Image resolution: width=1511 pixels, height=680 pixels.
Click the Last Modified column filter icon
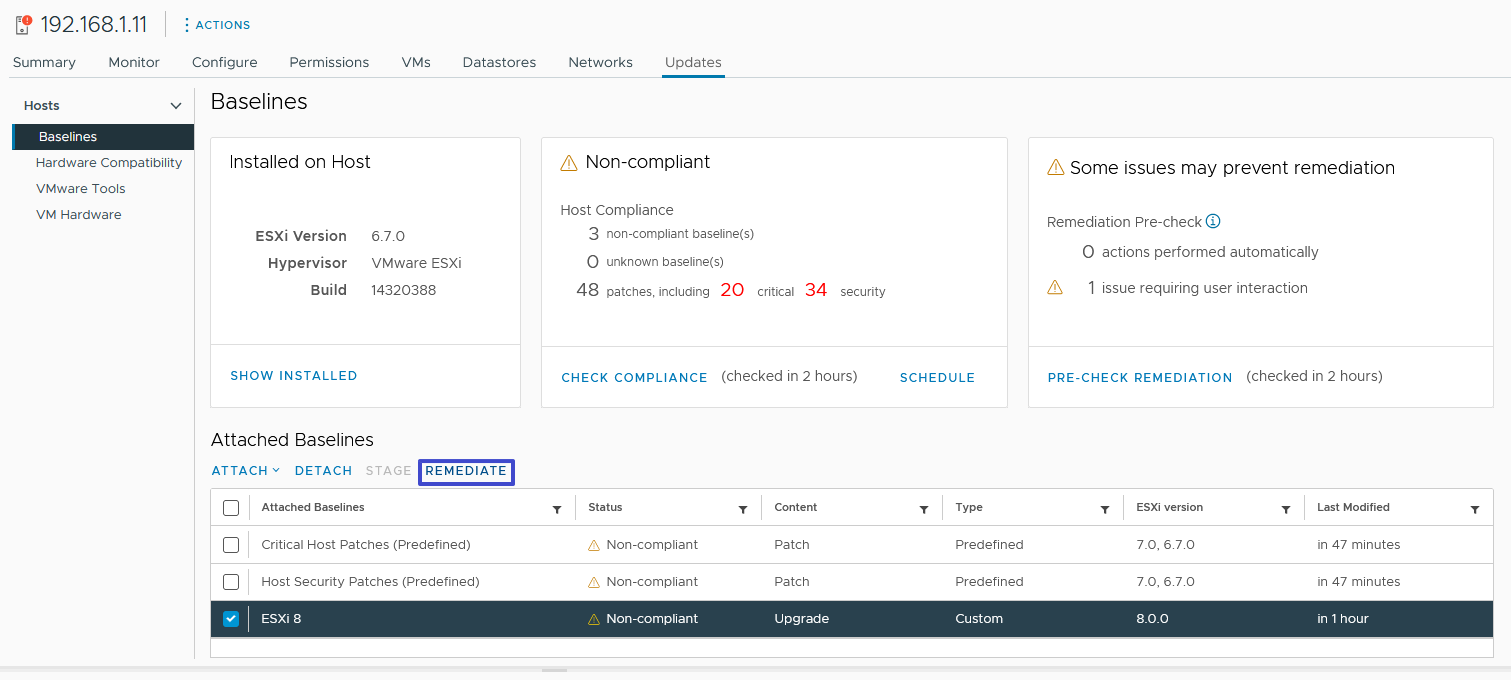[x=1475, y=509]
